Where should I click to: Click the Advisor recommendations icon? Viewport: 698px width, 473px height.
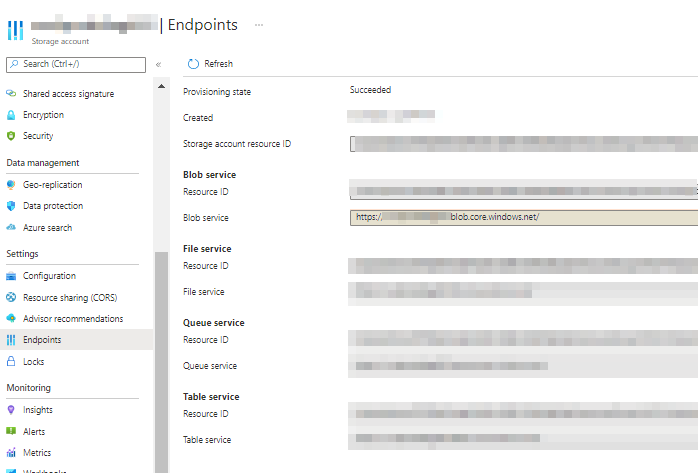click(x=11, y=319)
